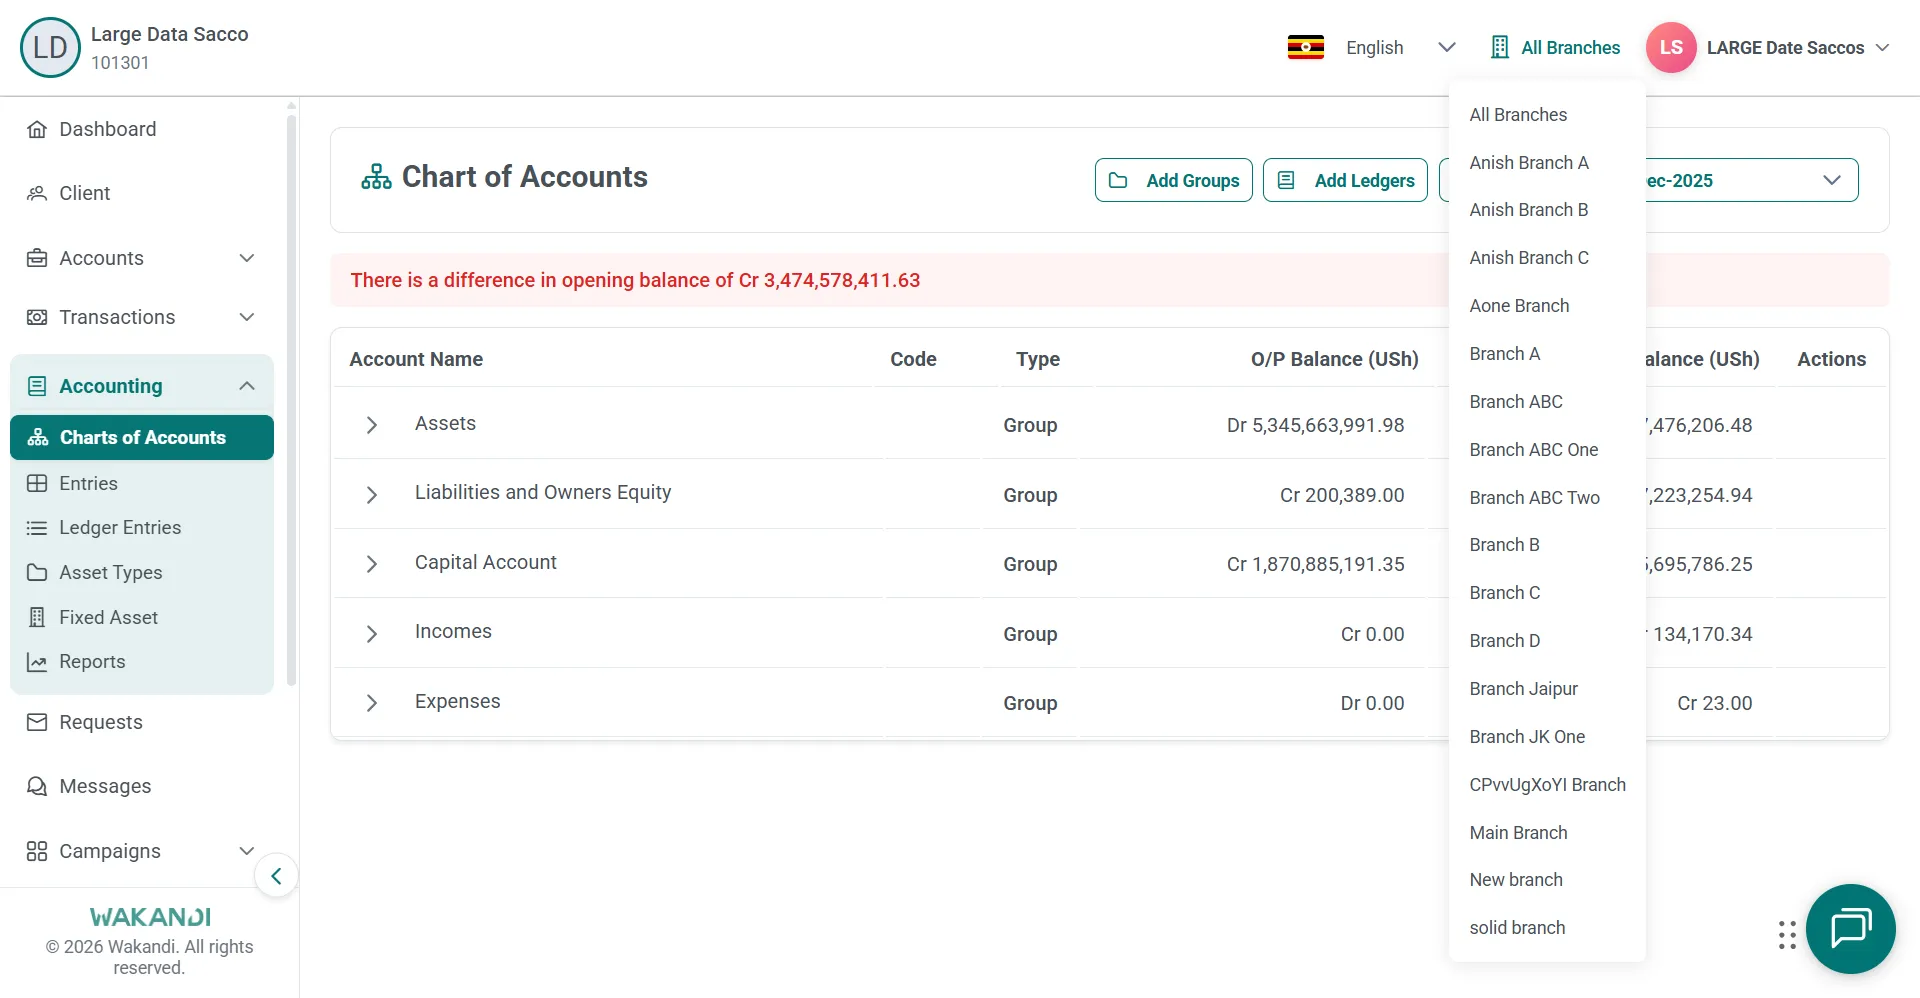1920x998 pixels.
Task: Open the LARGE Date Saccos user menu
Action: (1797, 47)
